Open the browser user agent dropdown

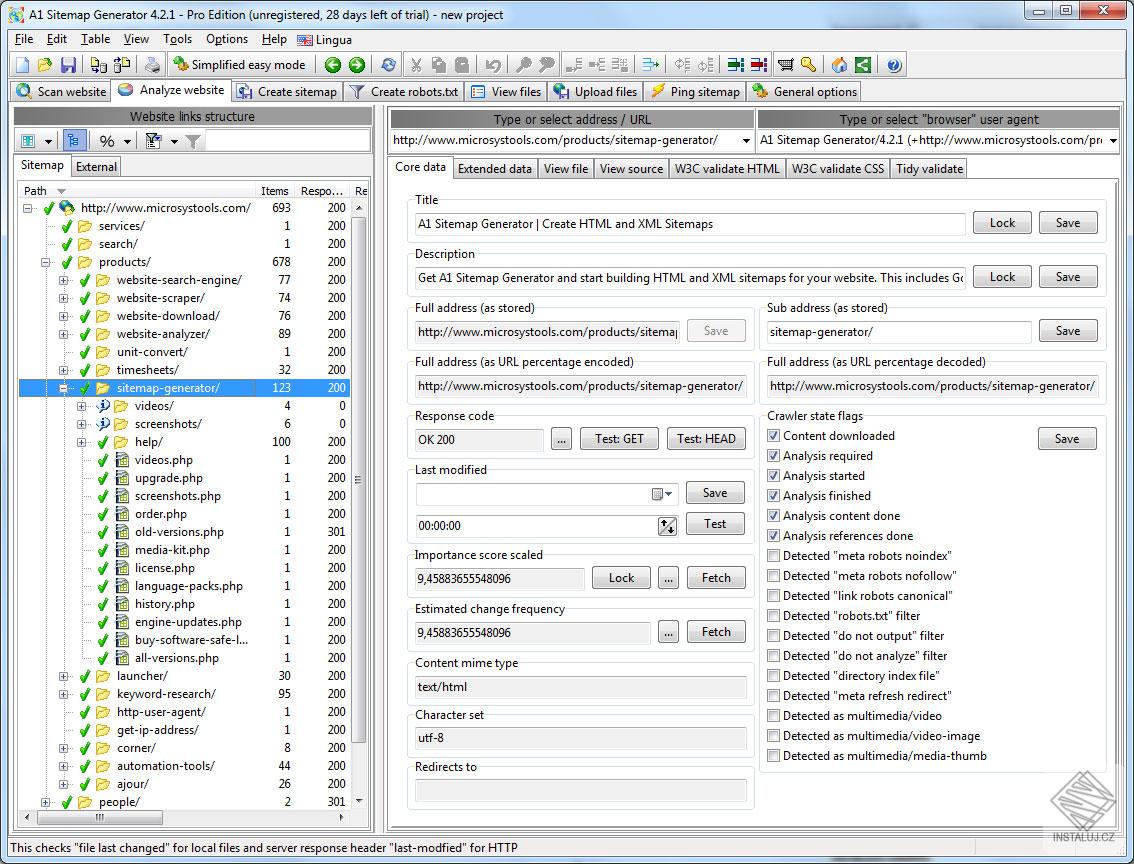1115,140
